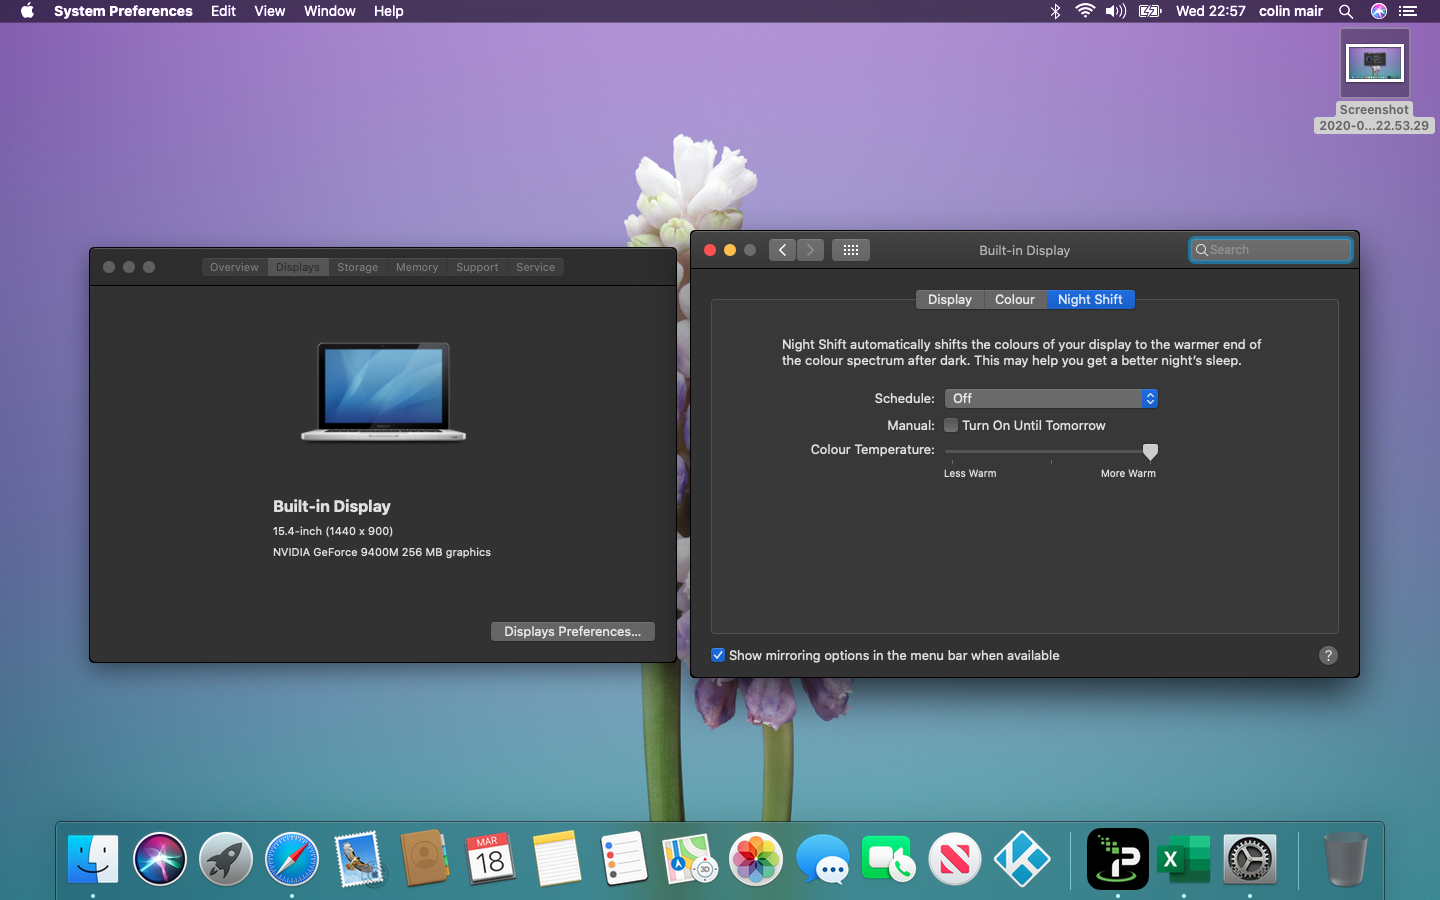The width and height of the screenshot is (1440, 900).
Task: Click the Siri icon in menu bar
Action: tap(1378, 11)
